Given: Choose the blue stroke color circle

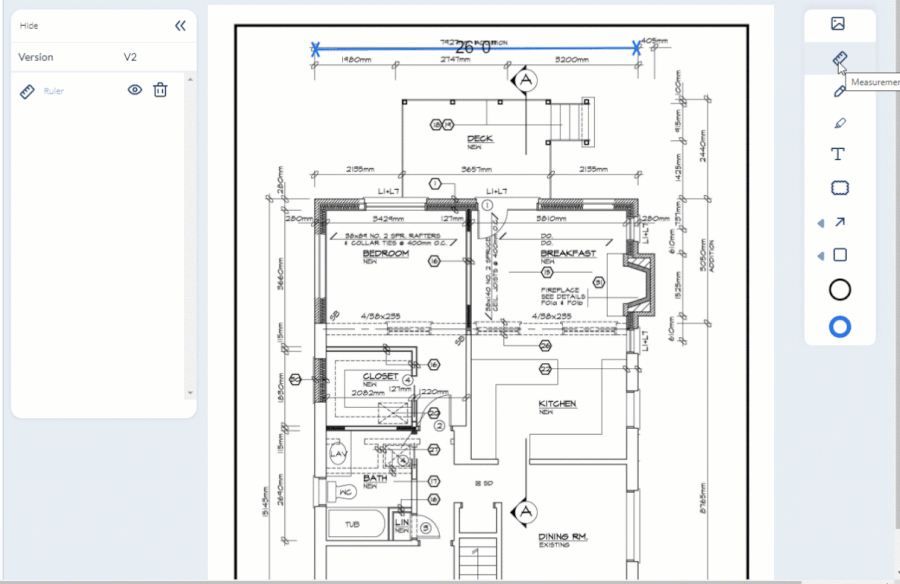Looking at the screenshot, I should (x=840, y=327).
